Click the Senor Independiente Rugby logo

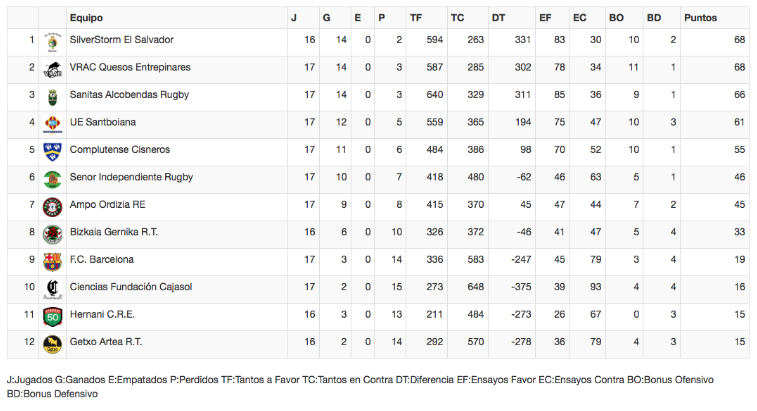click(53, 180)
